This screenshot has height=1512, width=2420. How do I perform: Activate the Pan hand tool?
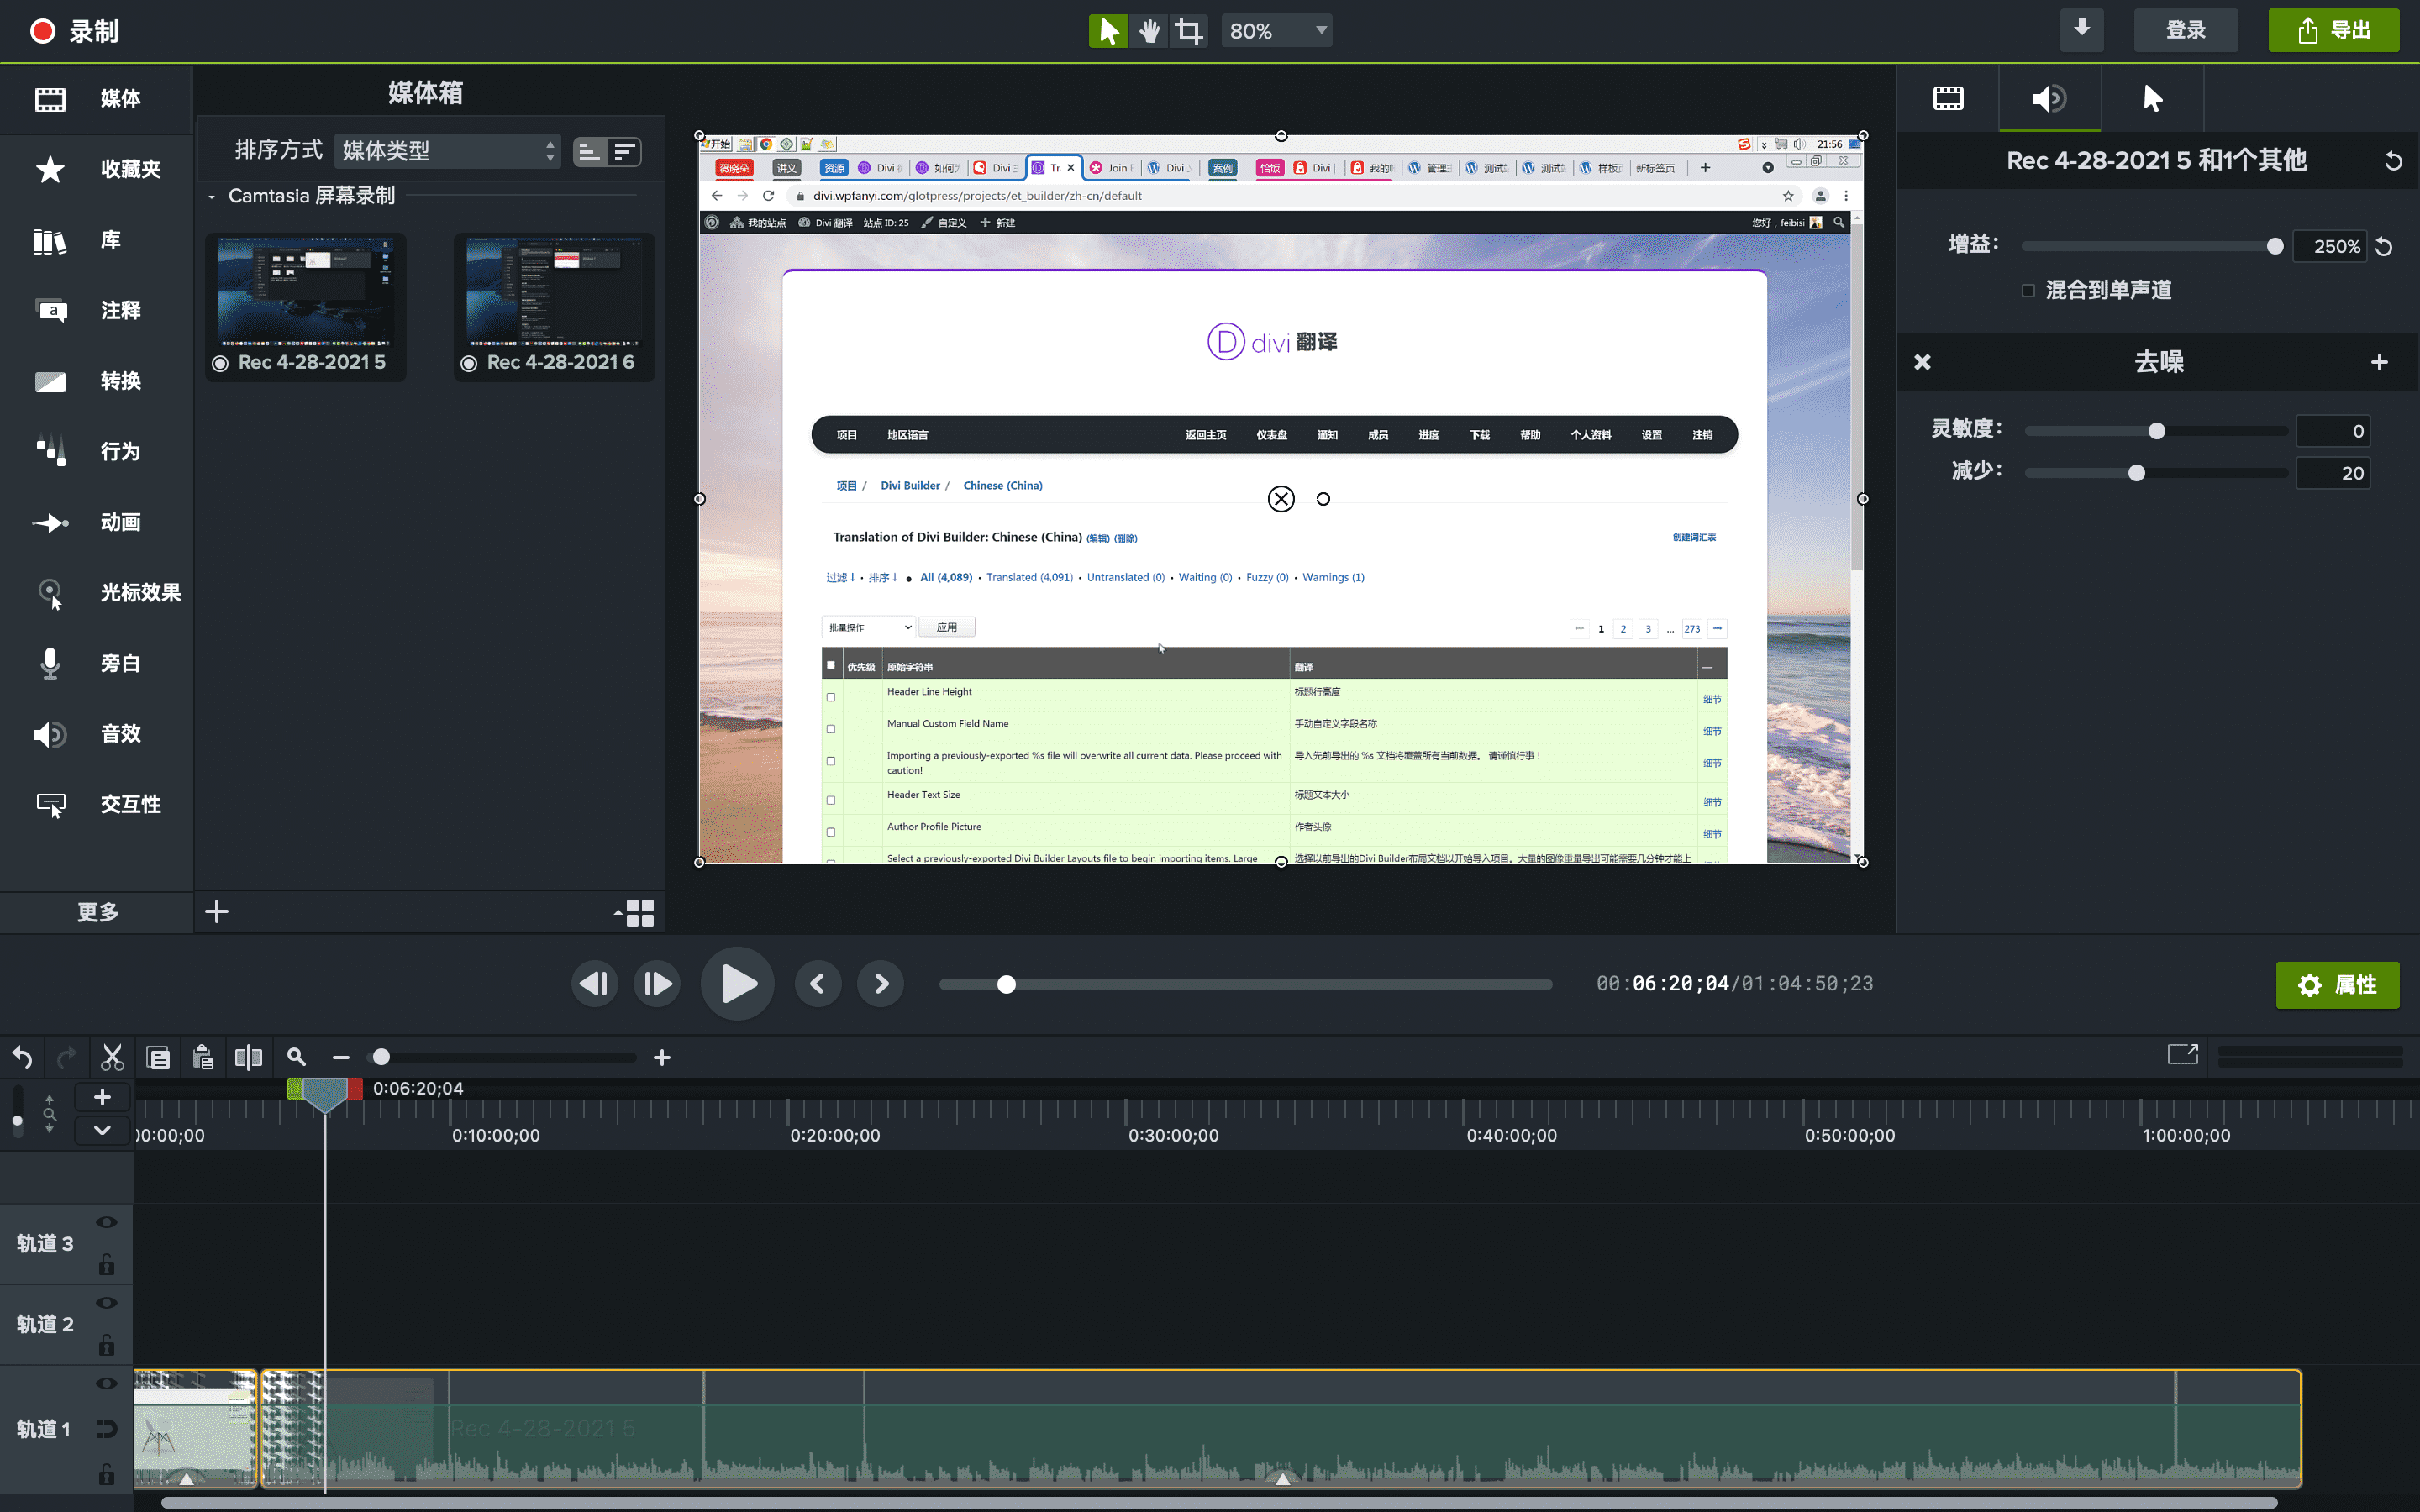1149,31
